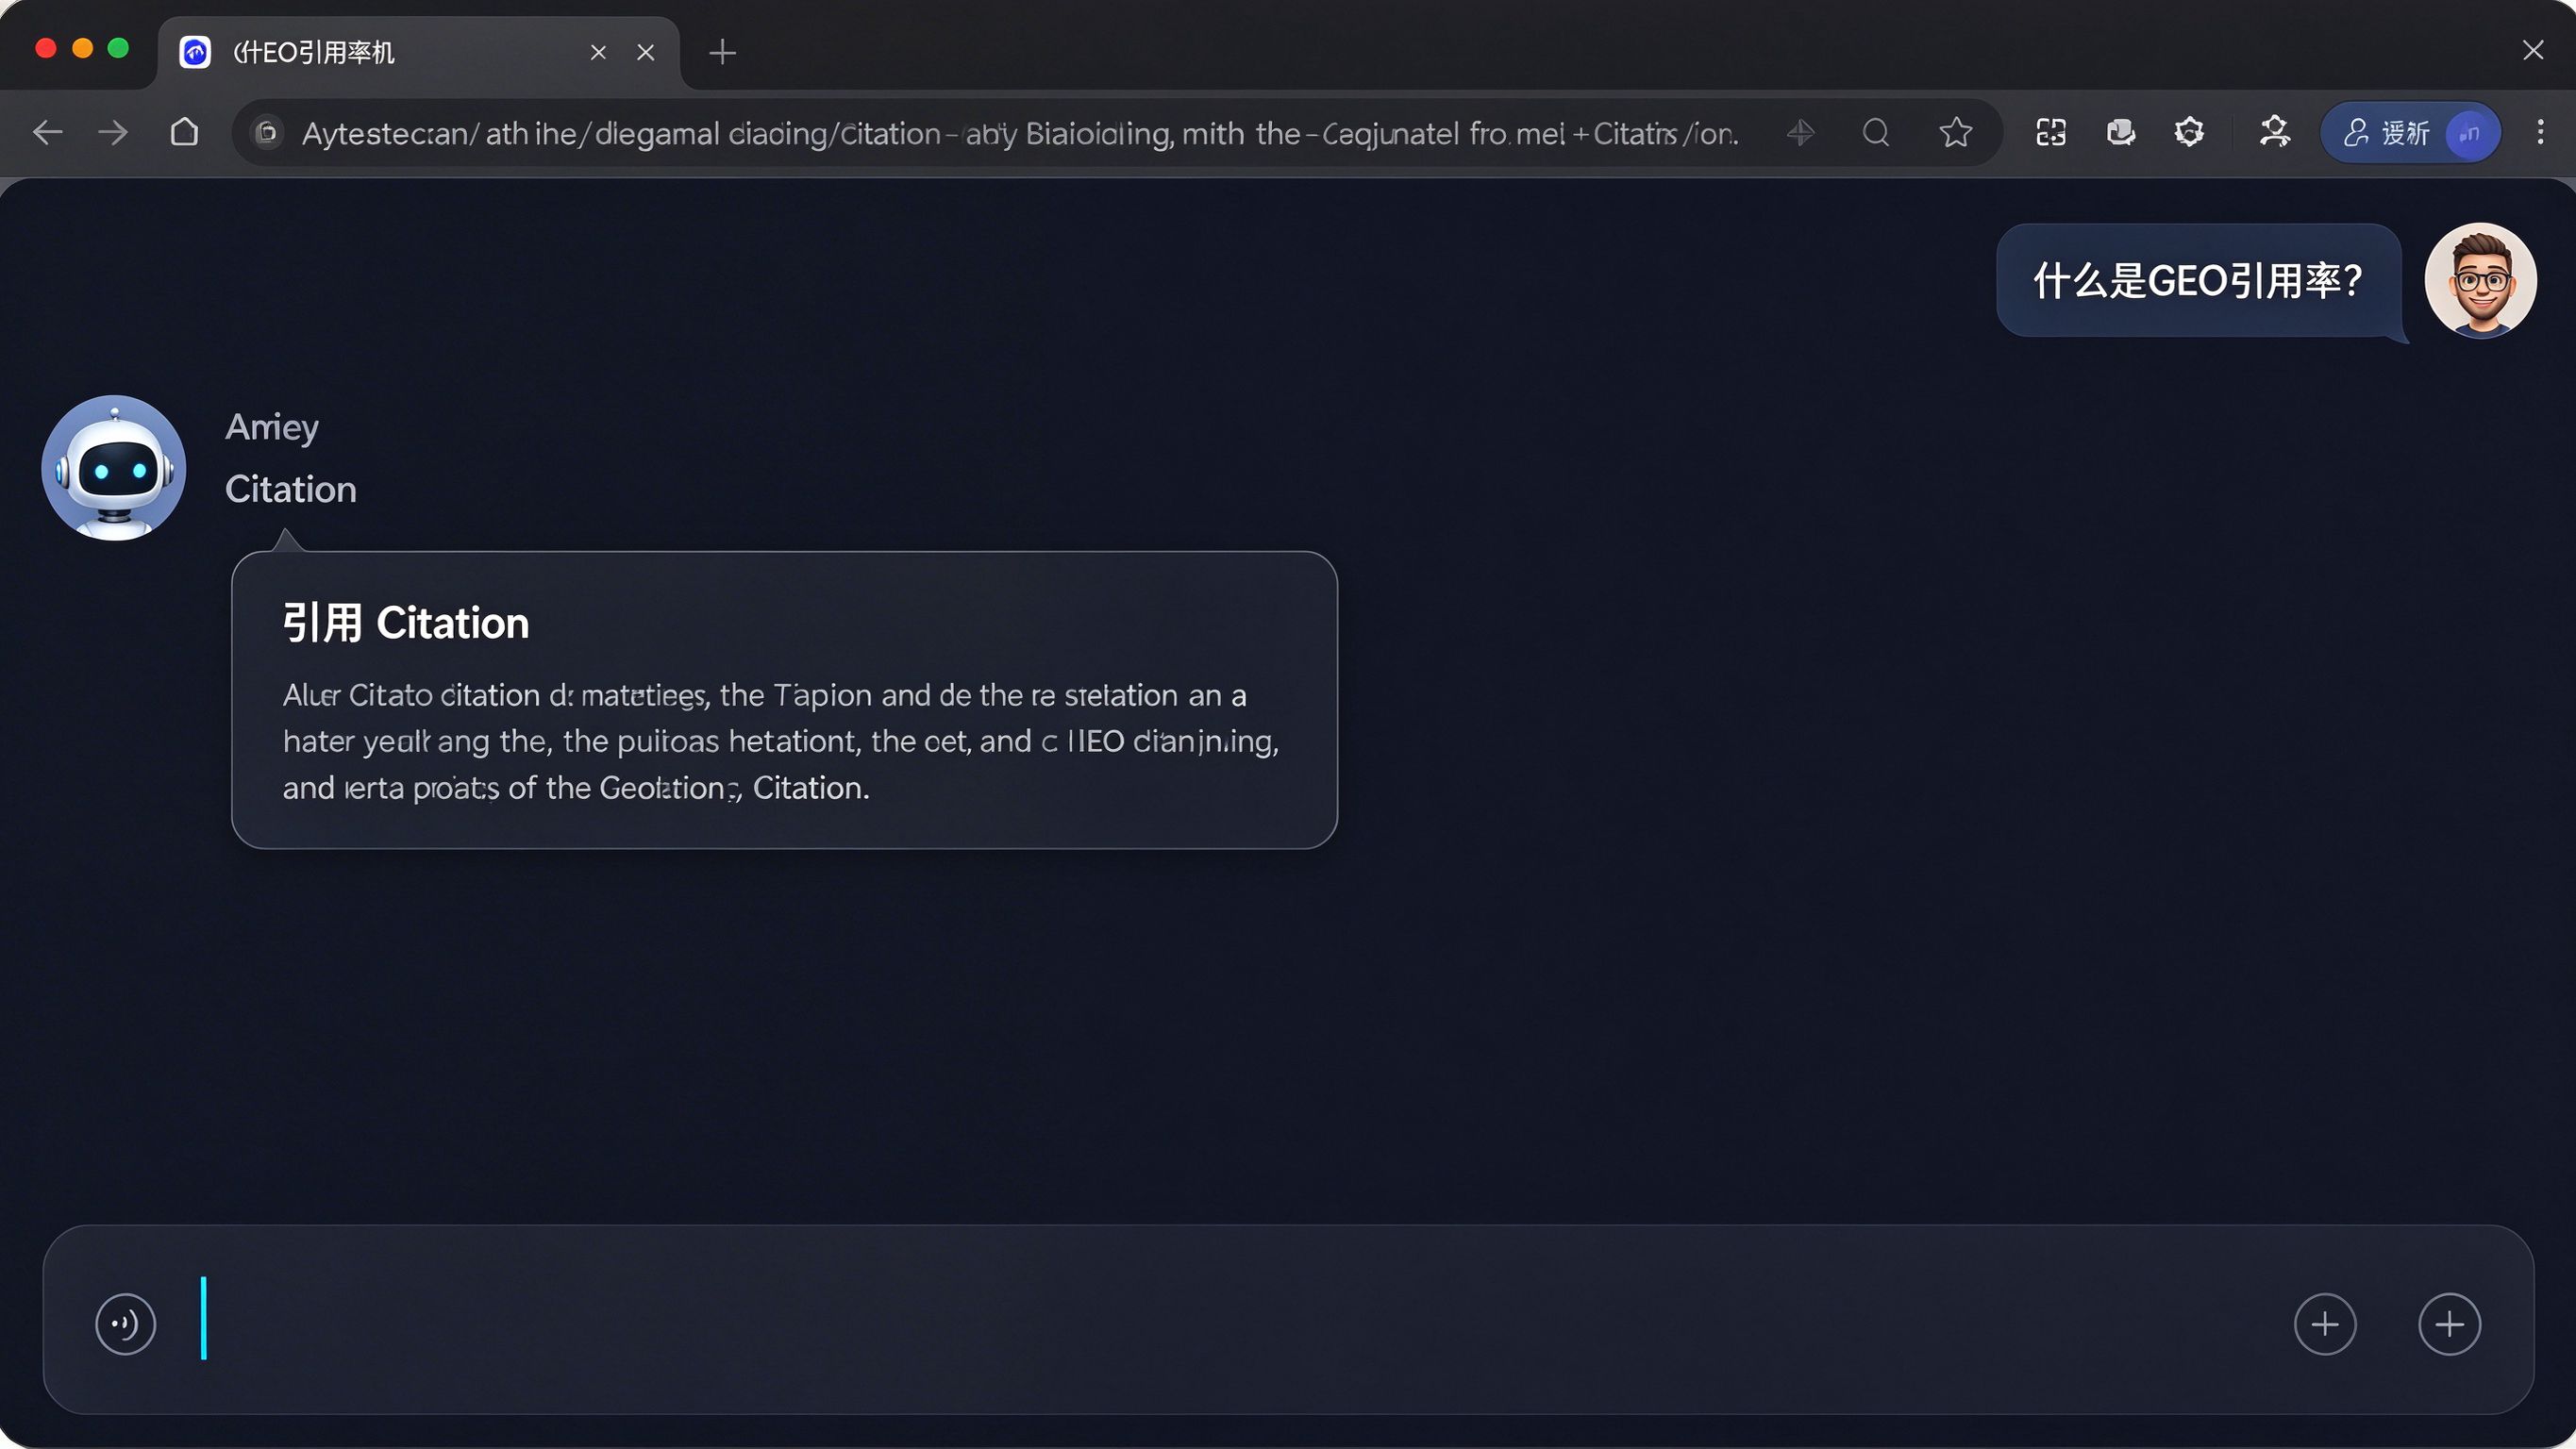Click the person silhouette toolbar icon
This screenshot has width=2576, height=1449.
pyautogui.click(x=2275, y=132)
